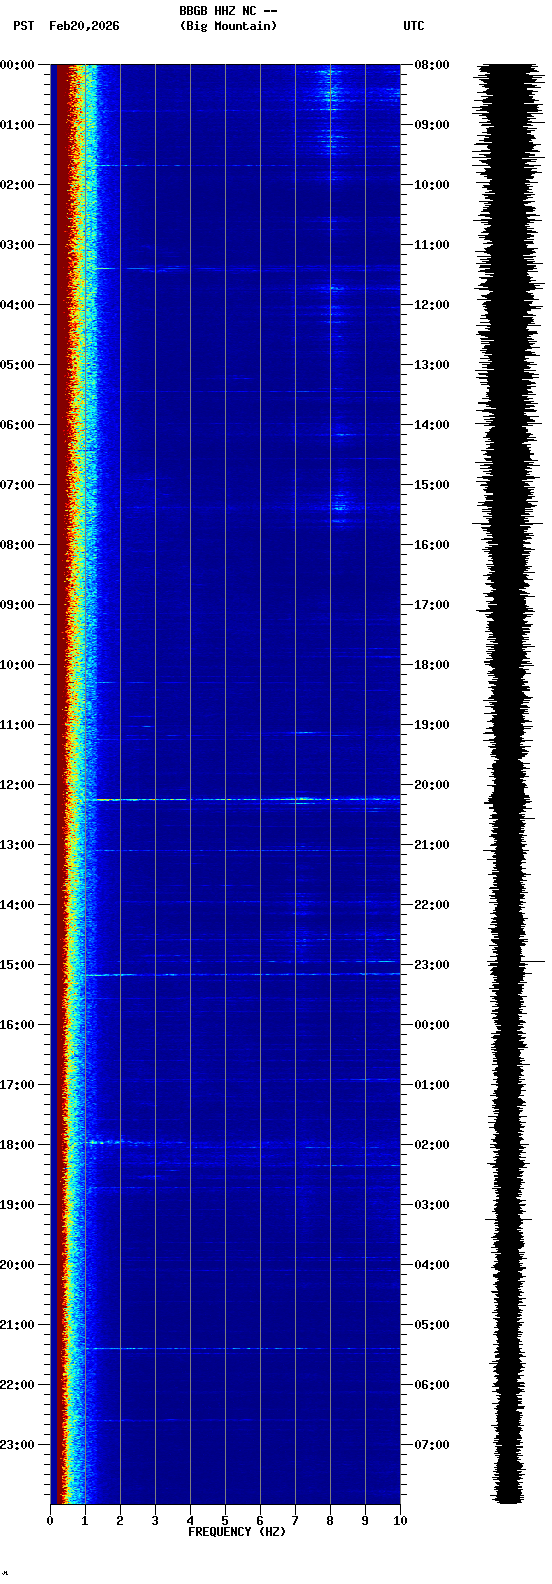Click the PST 00:00 time label
The height and width of the screenshot is (1584, 552).
coord(18,65)
